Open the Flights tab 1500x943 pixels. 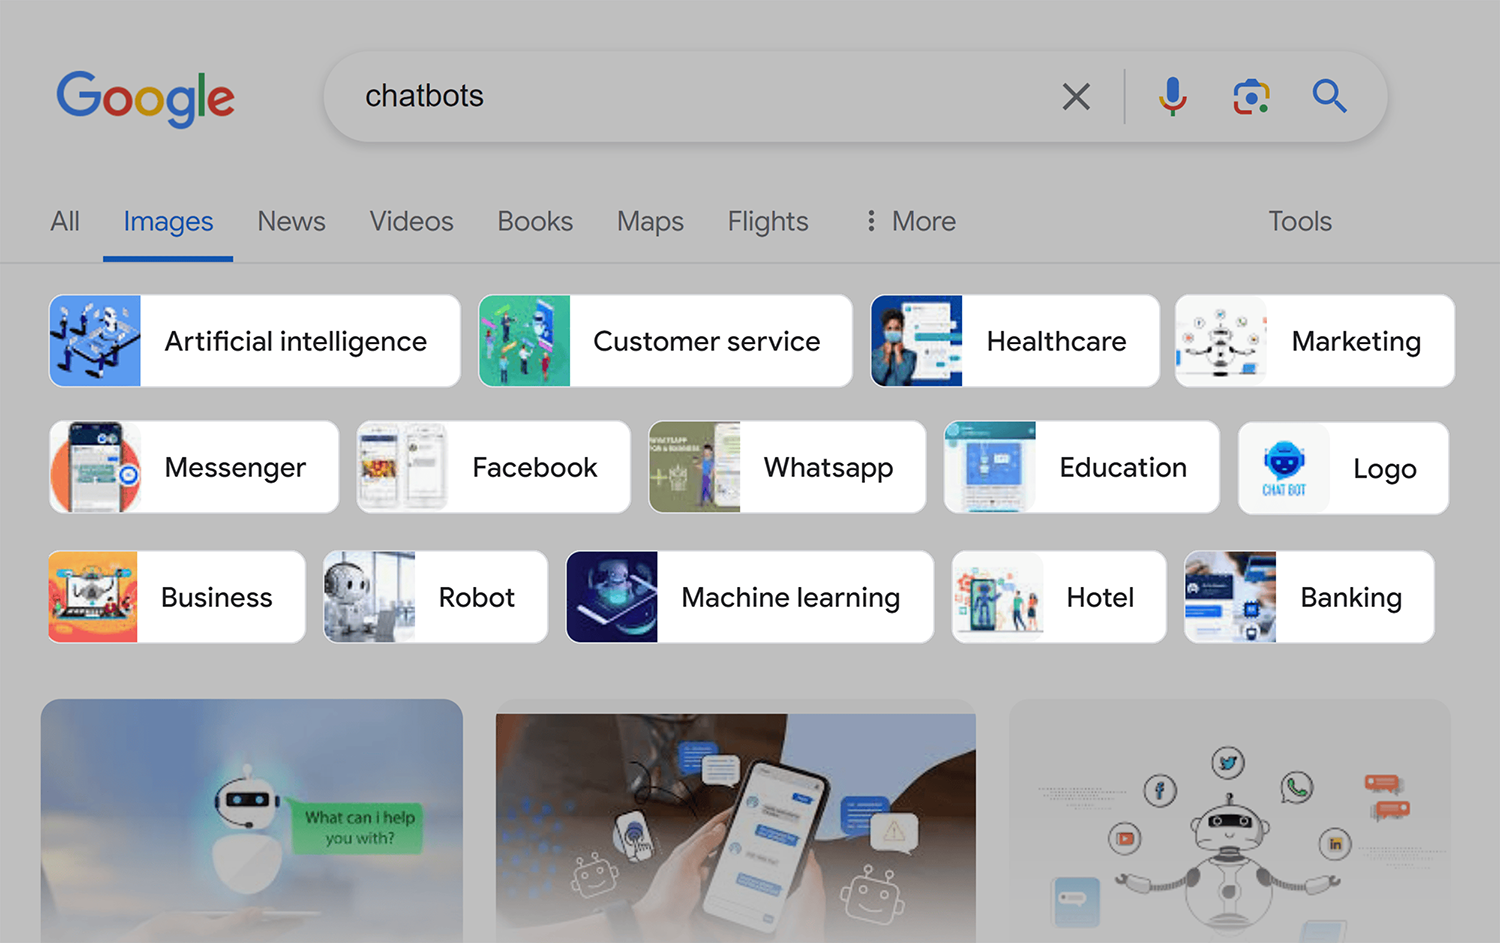pyautogui.click(x=768, y=221)
